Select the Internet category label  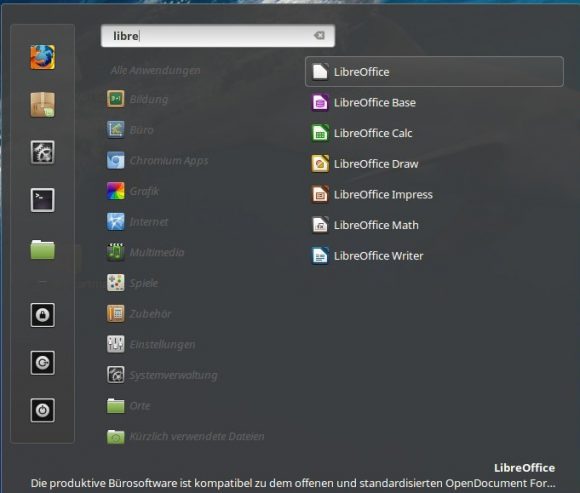point(149,222)
